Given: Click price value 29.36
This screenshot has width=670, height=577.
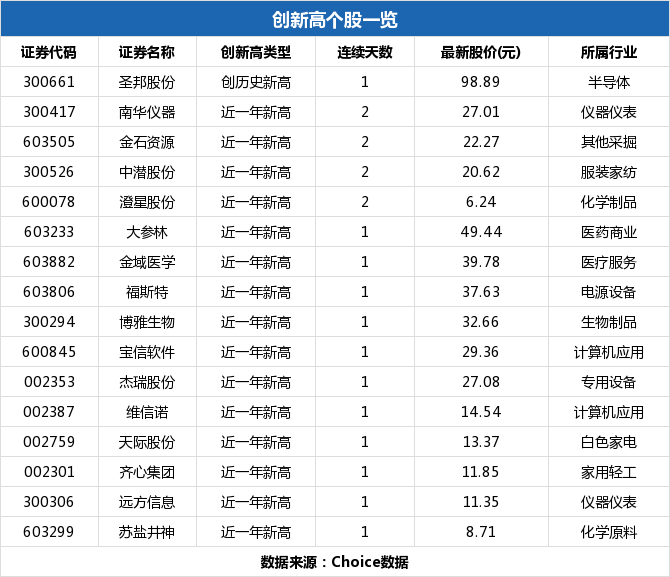Looking at the screenshot, I should pyautogui.click(x=481, y=352).
